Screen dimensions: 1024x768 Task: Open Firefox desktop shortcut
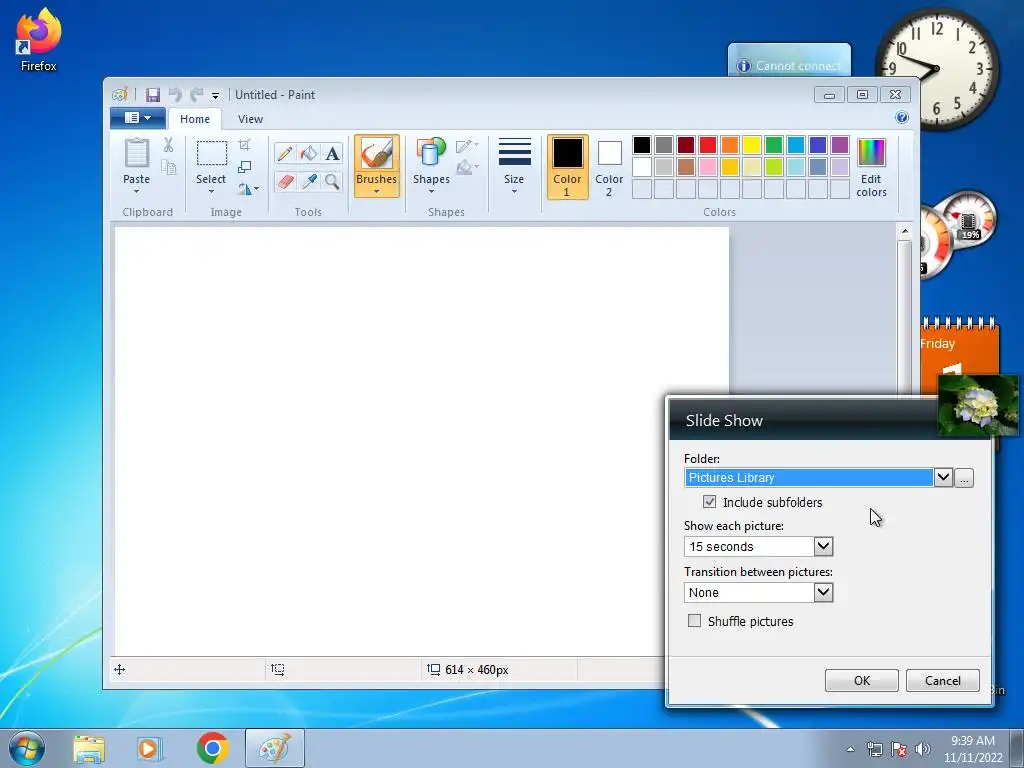39,39
